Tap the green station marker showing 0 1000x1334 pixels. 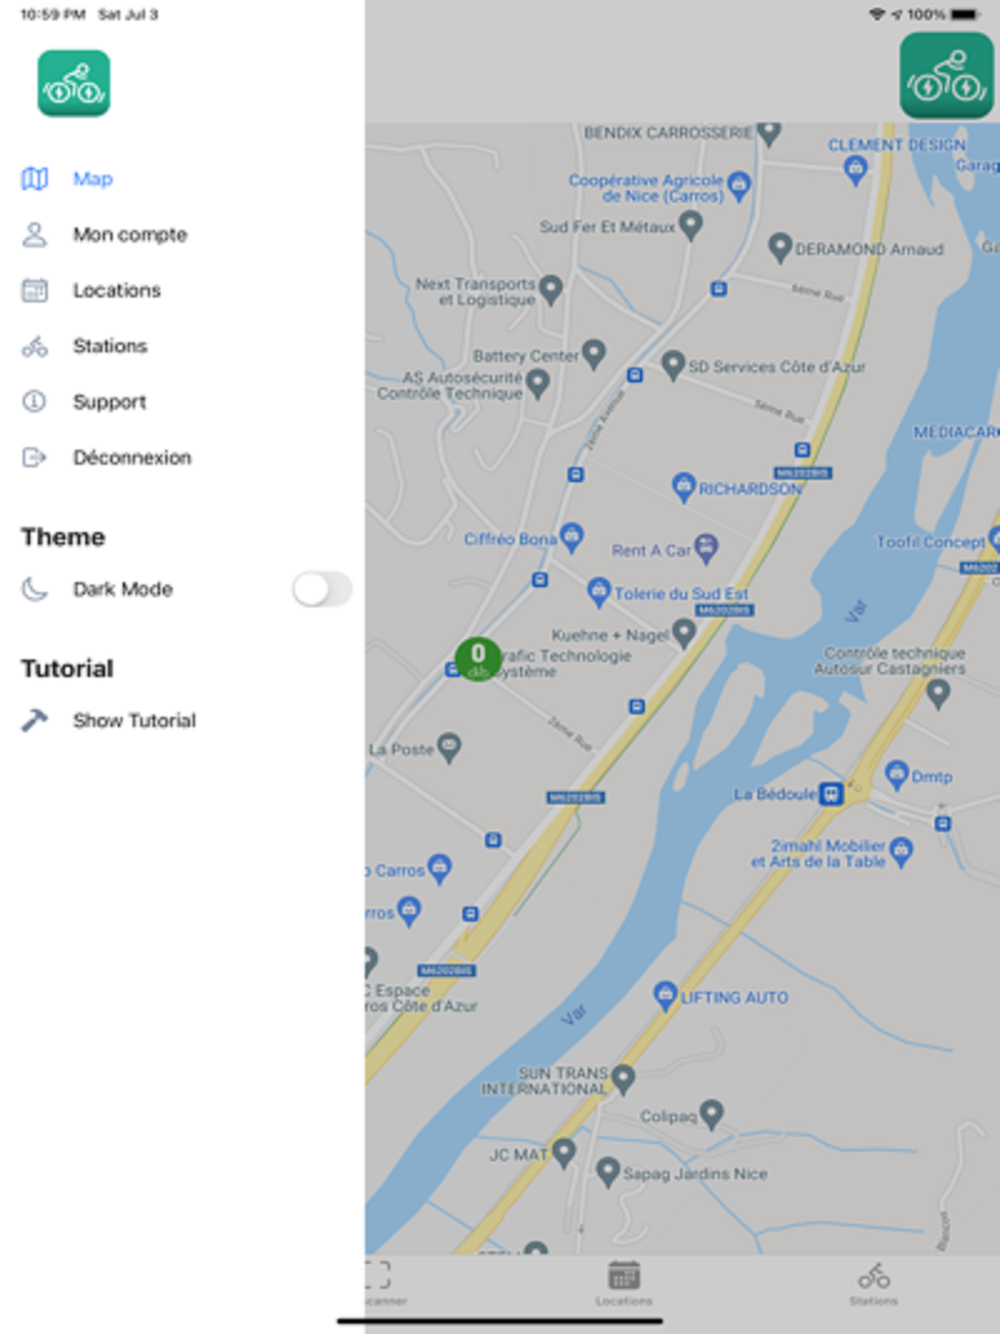pyautogui.click(x=478, y=659)
